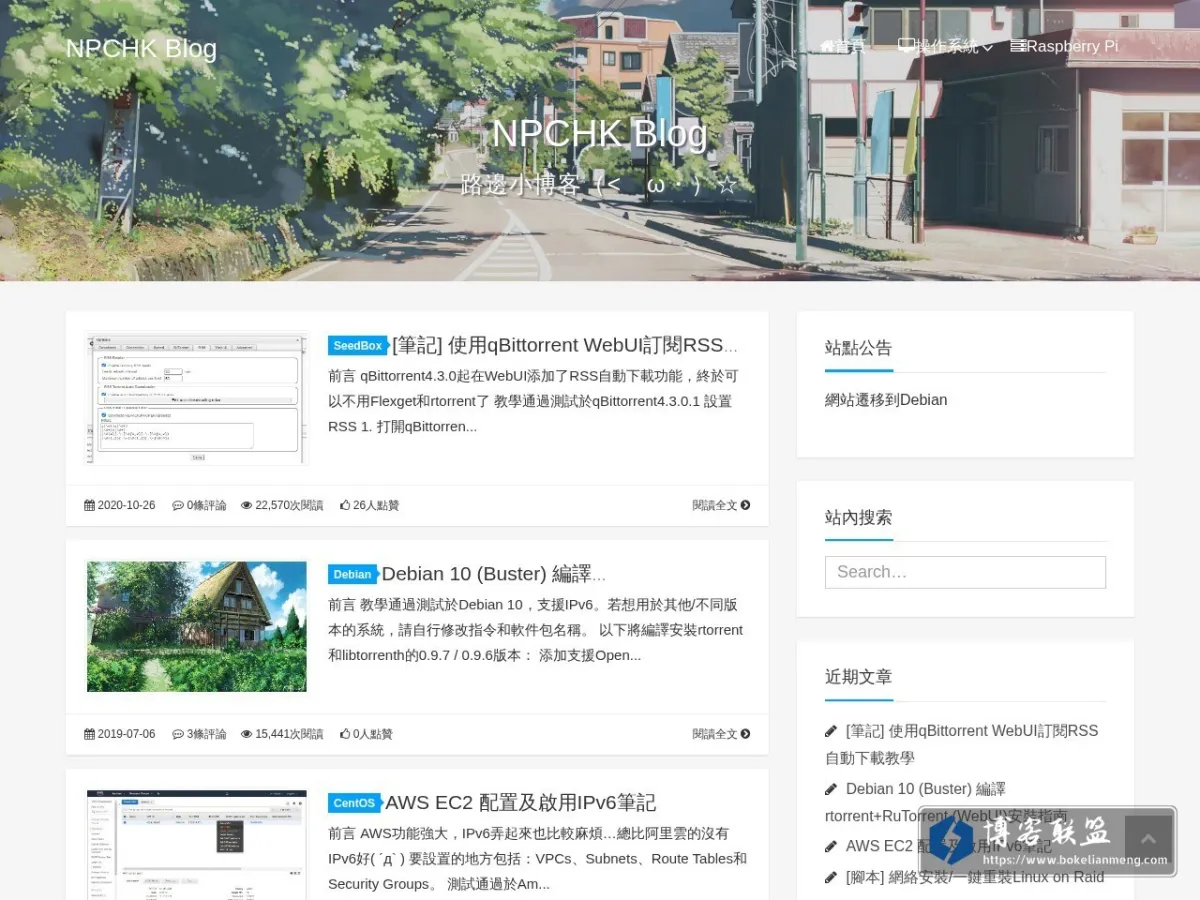Viewport: 1200px width, 900px height.
Task: Click the large NPCHK Blog banner title
Action: point(599,133)
